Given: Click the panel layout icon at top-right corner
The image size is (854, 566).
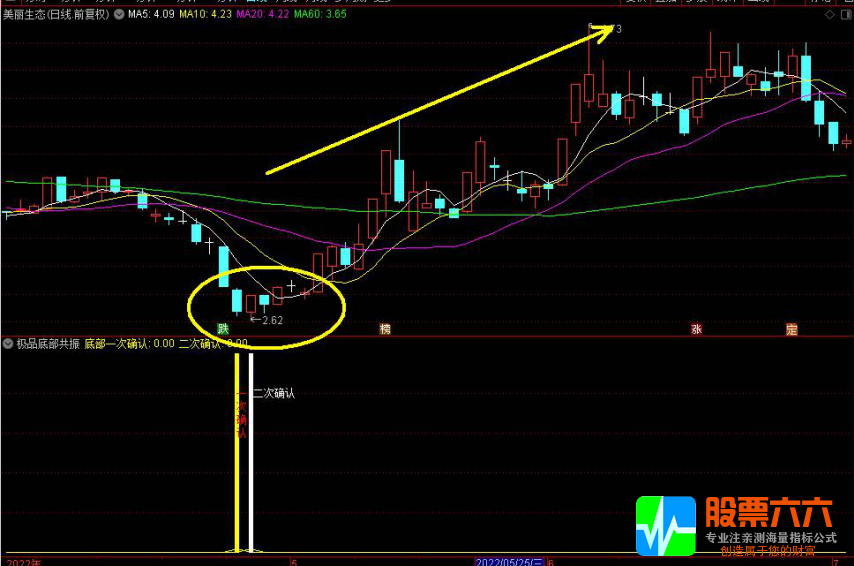Looking at the screenshot, I should tap(847, 15).
